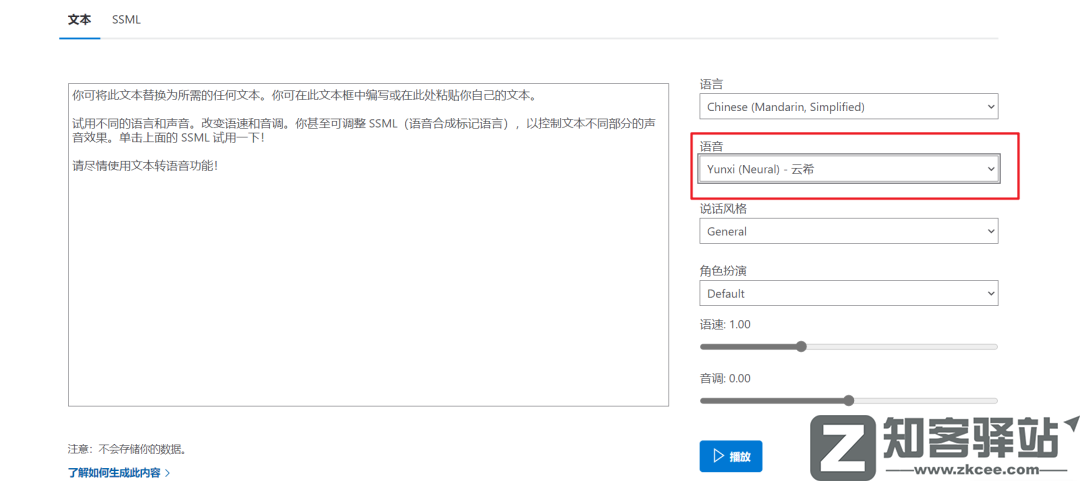The image size is (1080, 481).
Task: Click the arrow on the Yunxi voice box
Action: coord(990,170)
